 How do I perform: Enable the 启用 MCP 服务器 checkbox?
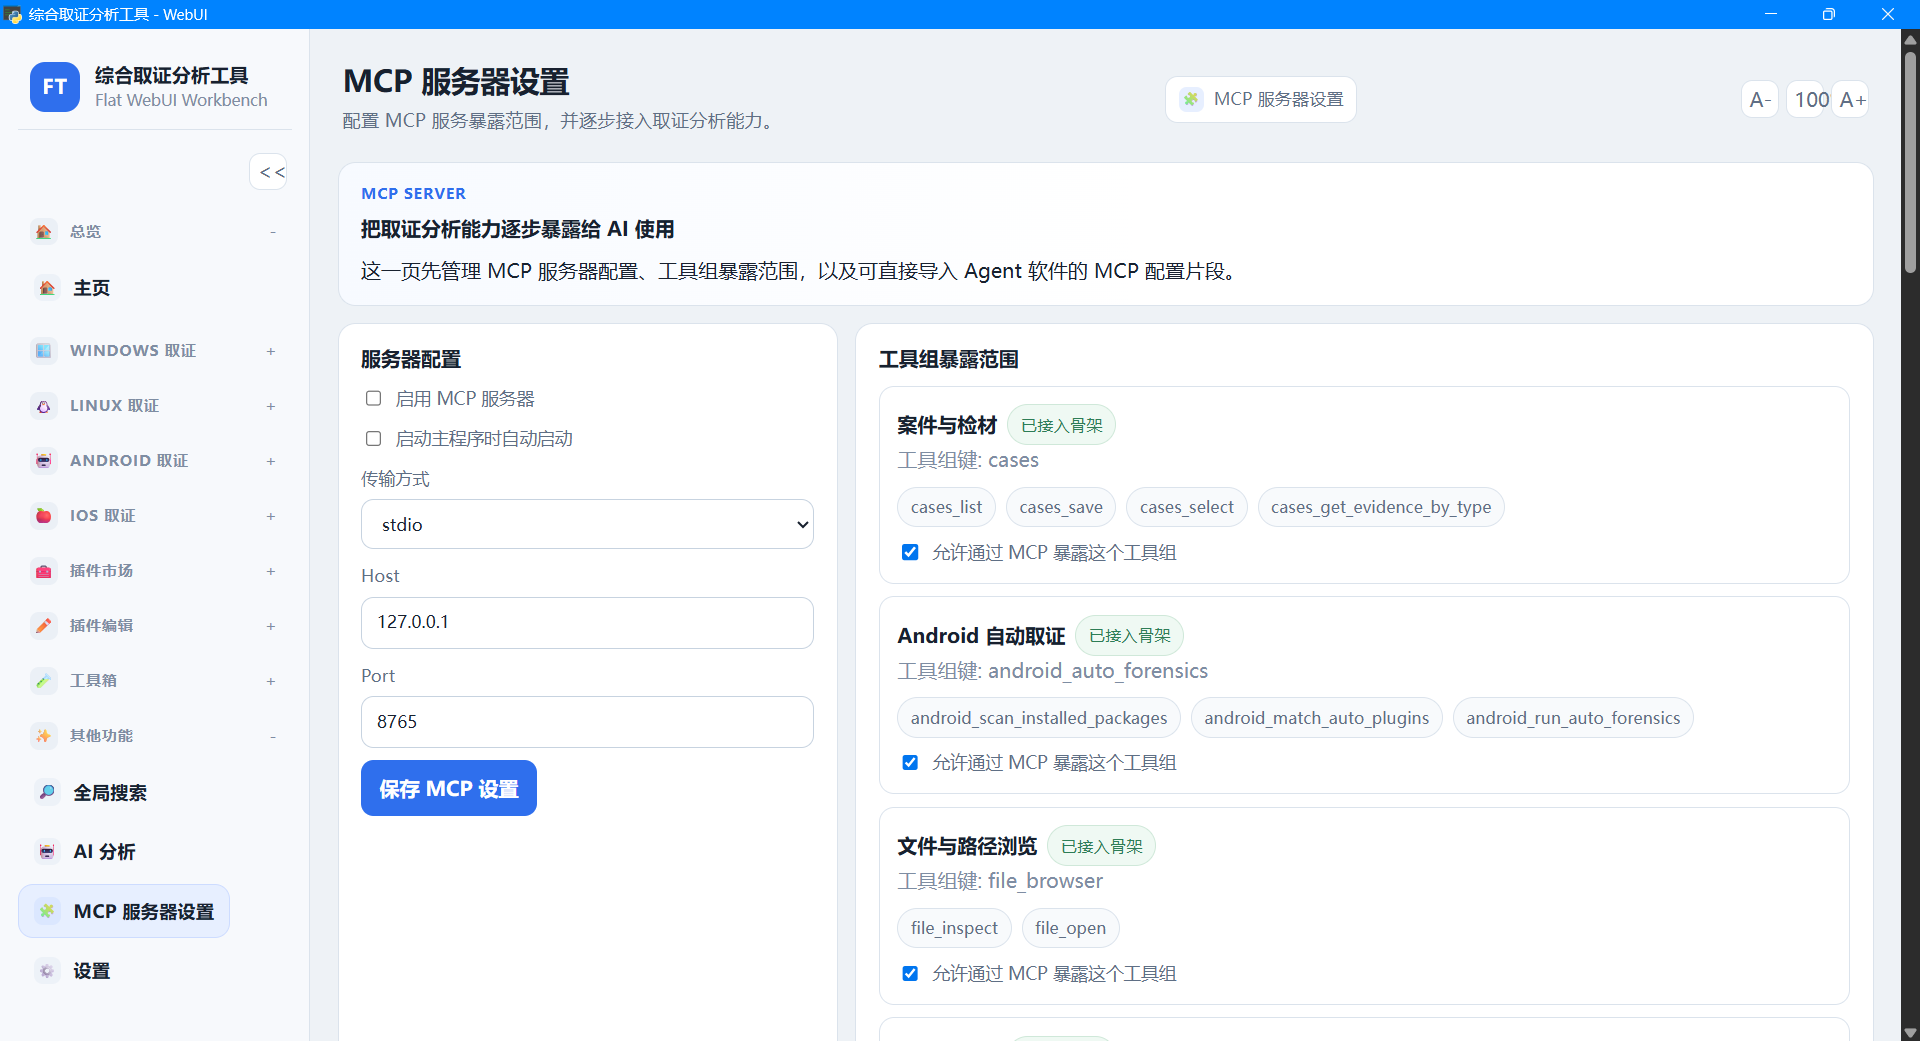(x=373, y=398)
